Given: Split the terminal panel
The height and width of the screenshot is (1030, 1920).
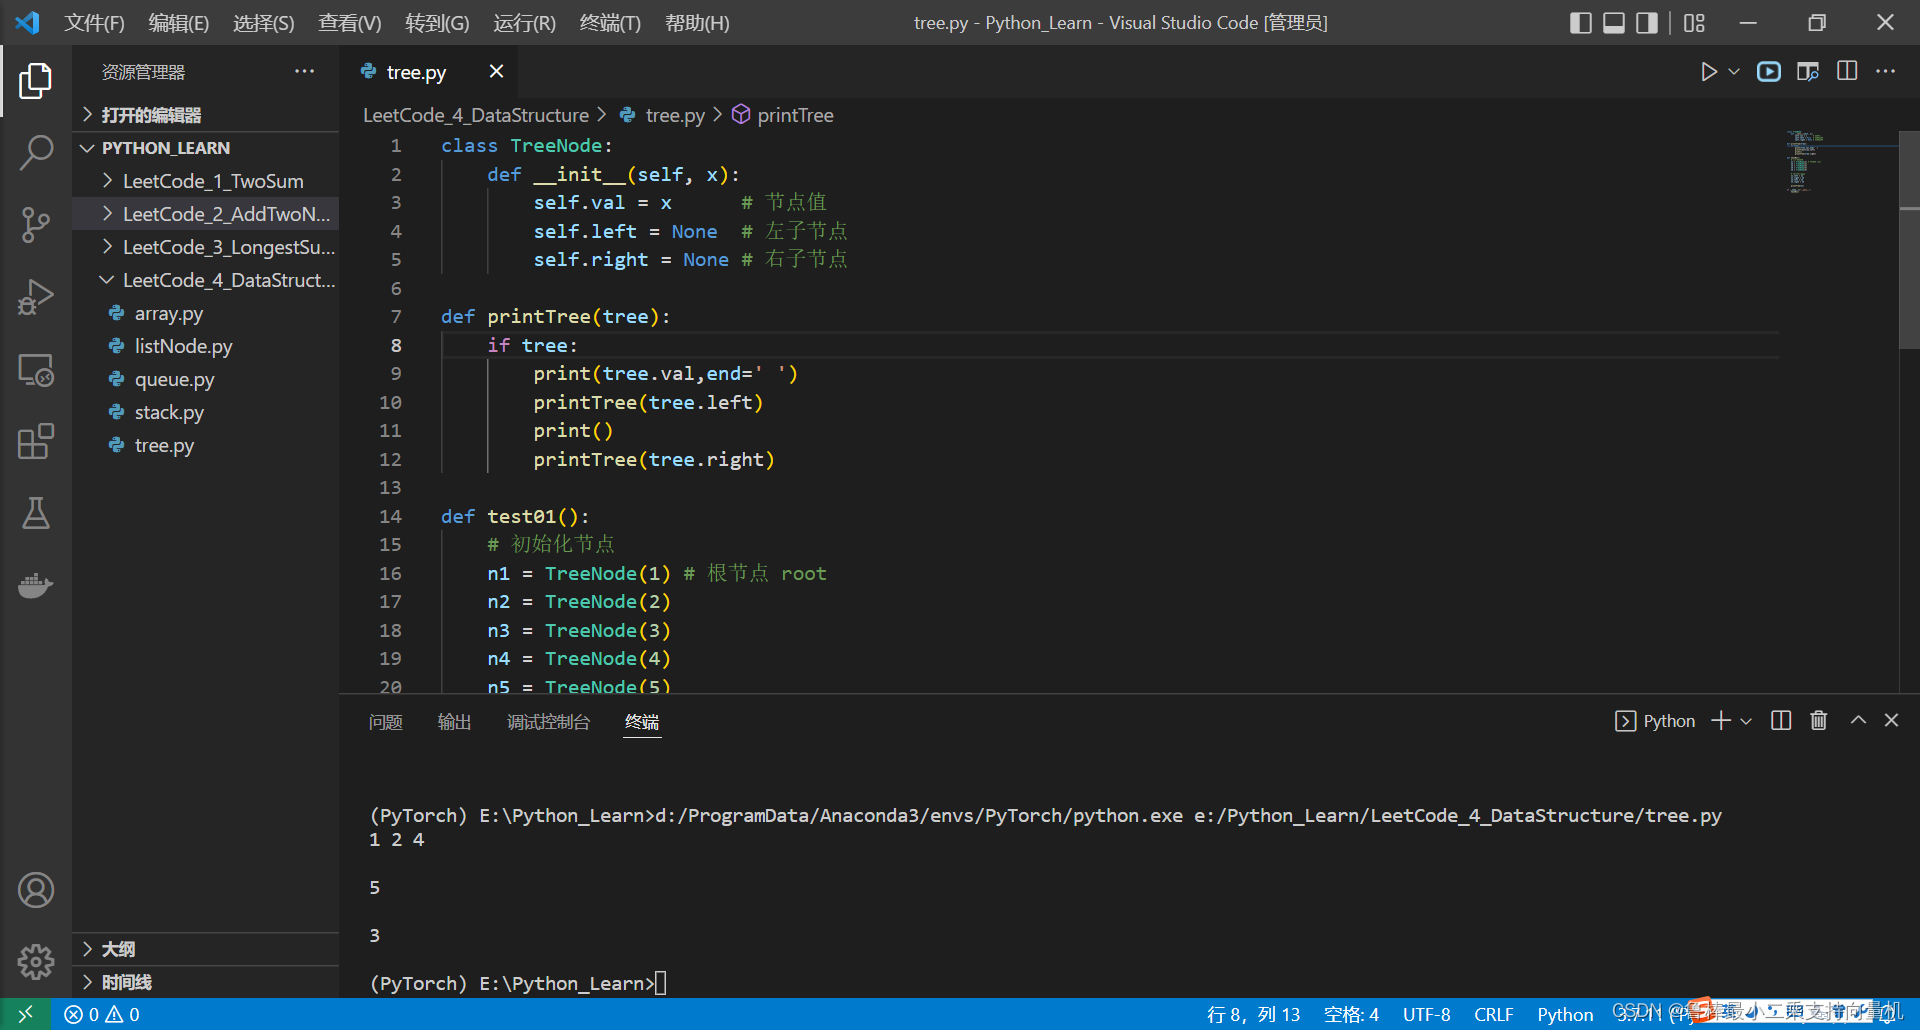Looking at the screenshot, I should click(x=1781, y=721).
